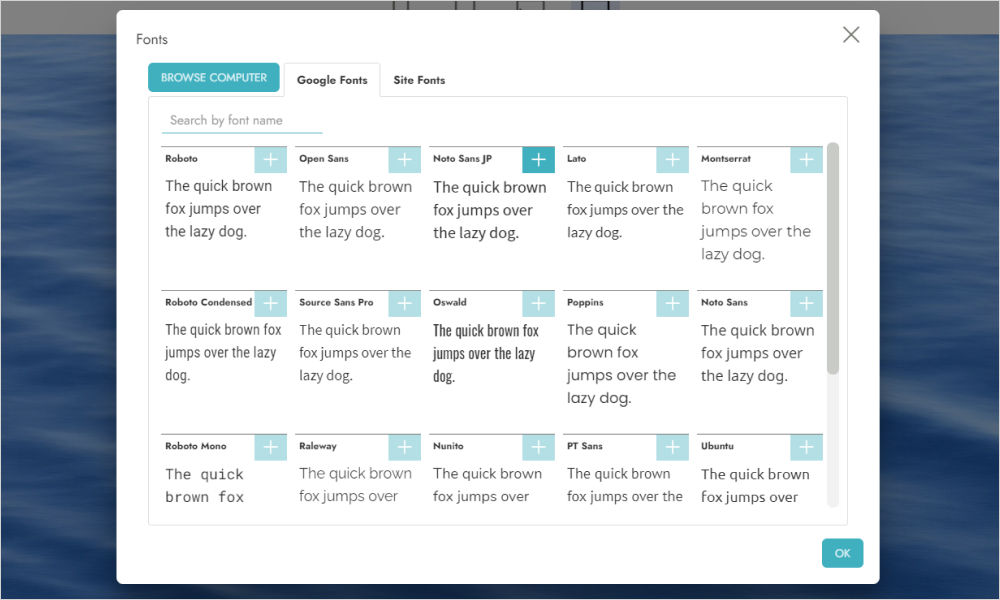This screenshot has width=1000, height=600.
Task: Add Nunito with its plus icon
Action: (x=538, y=447)
